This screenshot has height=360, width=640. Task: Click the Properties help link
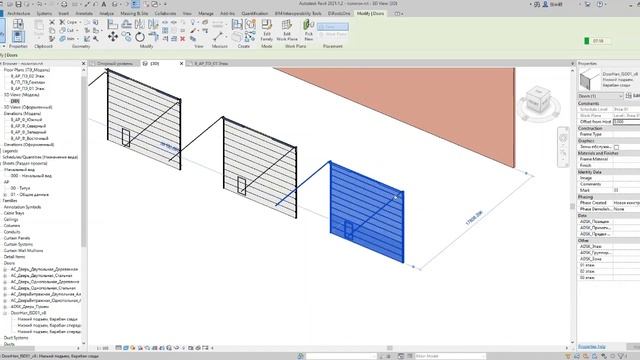[x=592, y=347]
